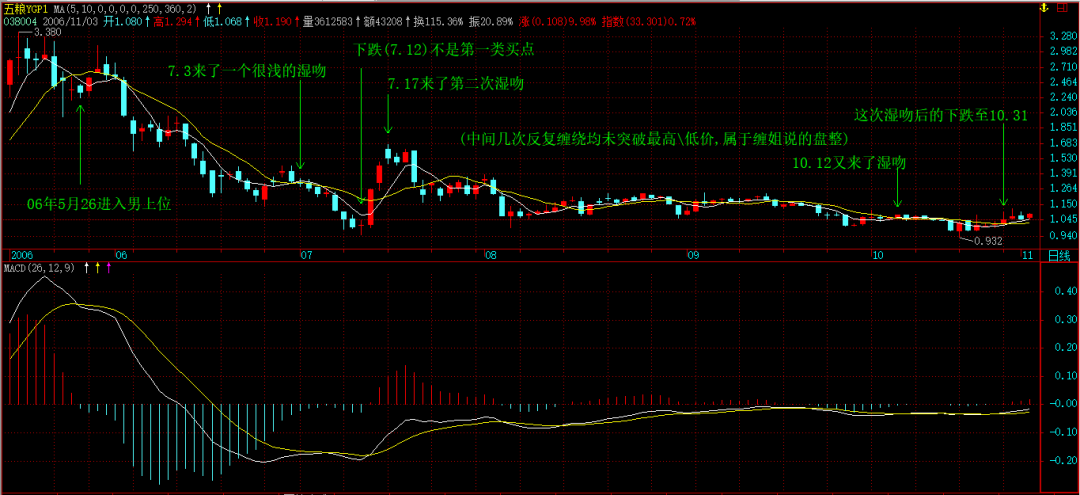The image size is (1080, 495).
Task: Select the 07 month marker on timeline
Action: pos(307,255)
